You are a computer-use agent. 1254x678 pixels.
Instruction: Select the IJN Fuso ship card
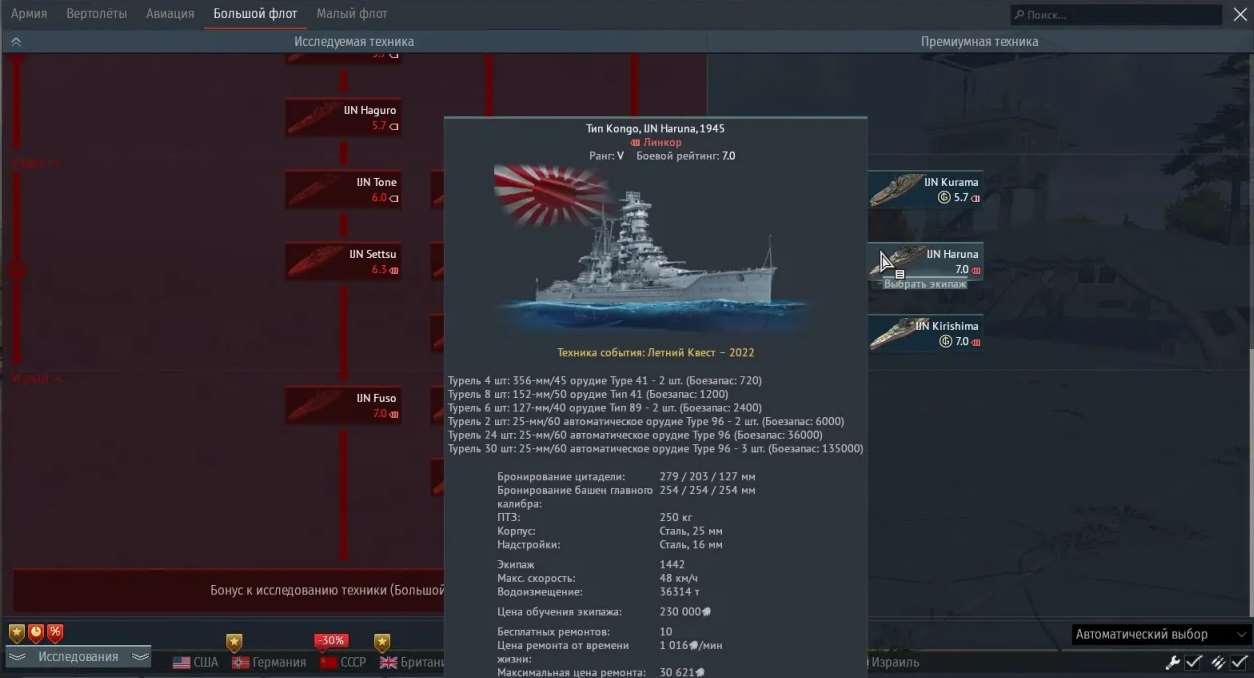click(x=343, y=405)
